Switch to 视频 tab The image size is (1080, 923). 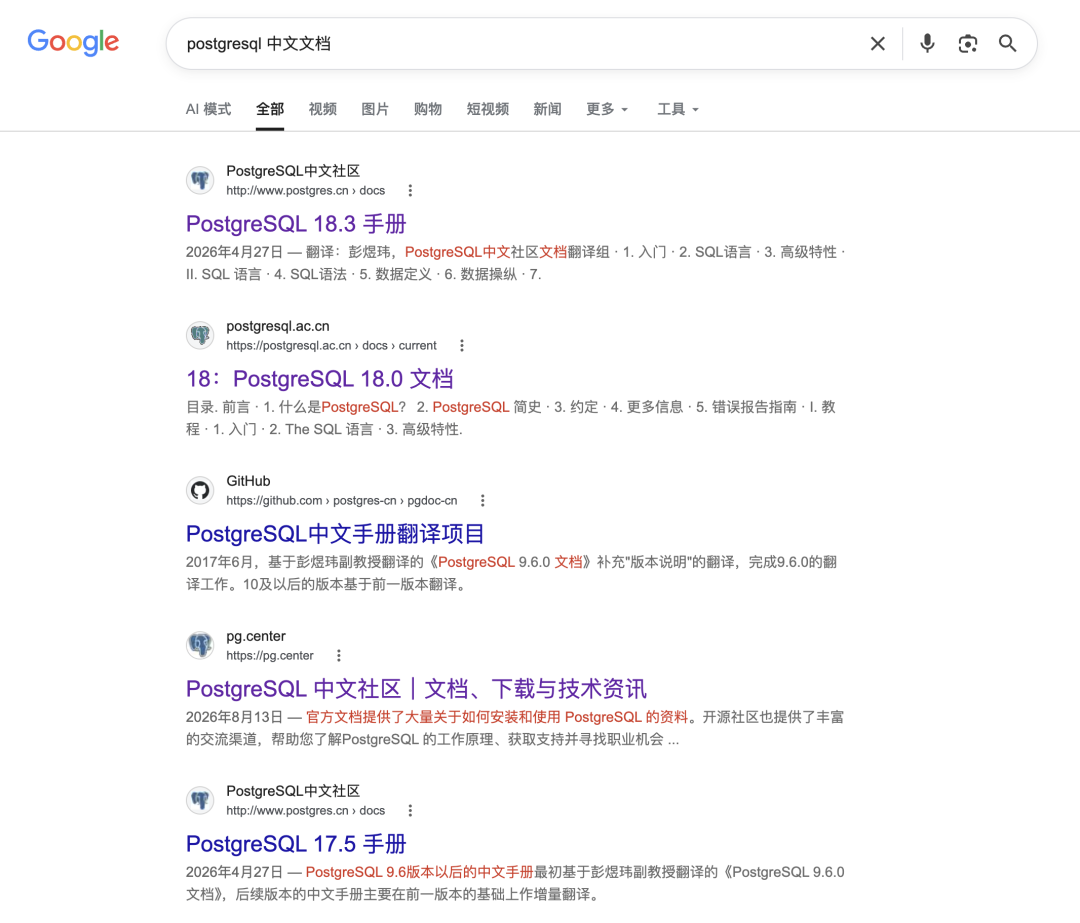click(x=322, y=109)
